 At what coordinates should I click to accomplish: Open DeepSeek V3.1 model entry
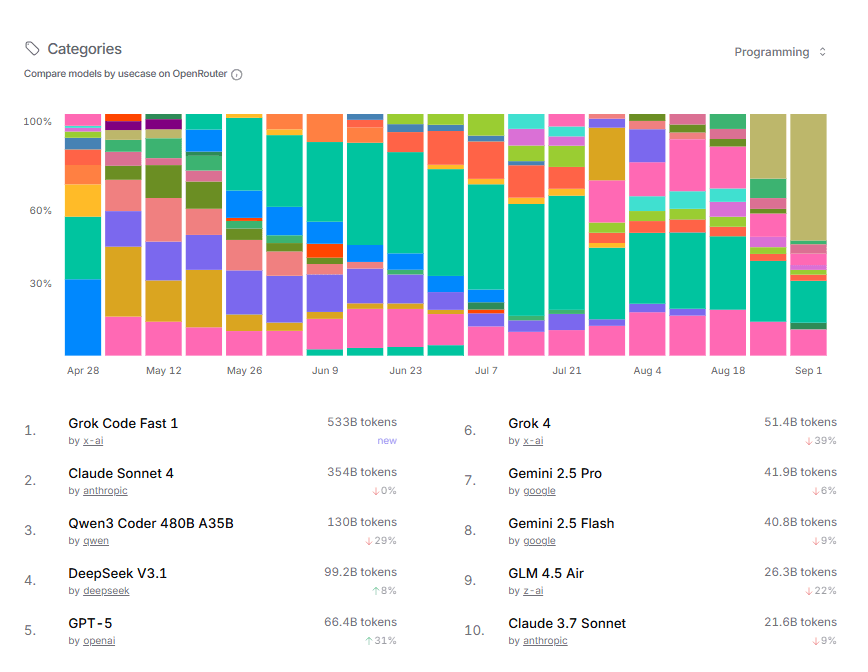[x=118, y=573]
